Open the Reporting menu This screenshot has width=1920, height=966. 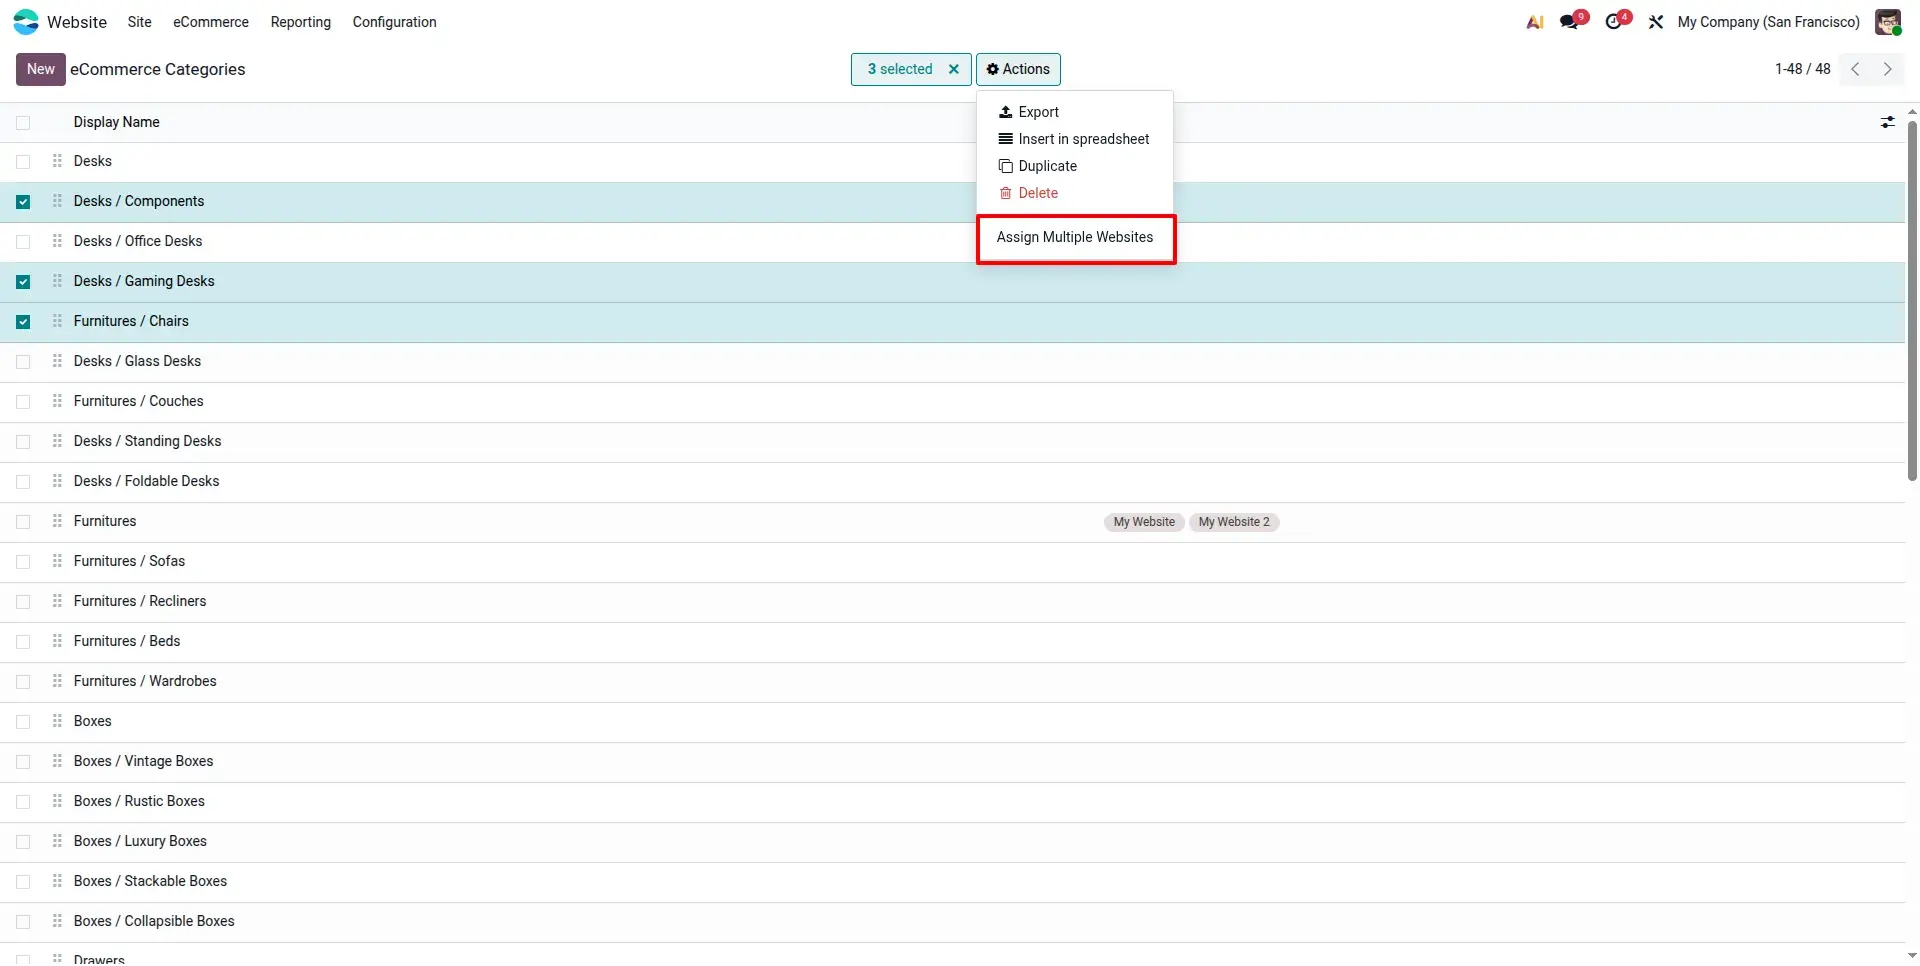coord(301,22)
